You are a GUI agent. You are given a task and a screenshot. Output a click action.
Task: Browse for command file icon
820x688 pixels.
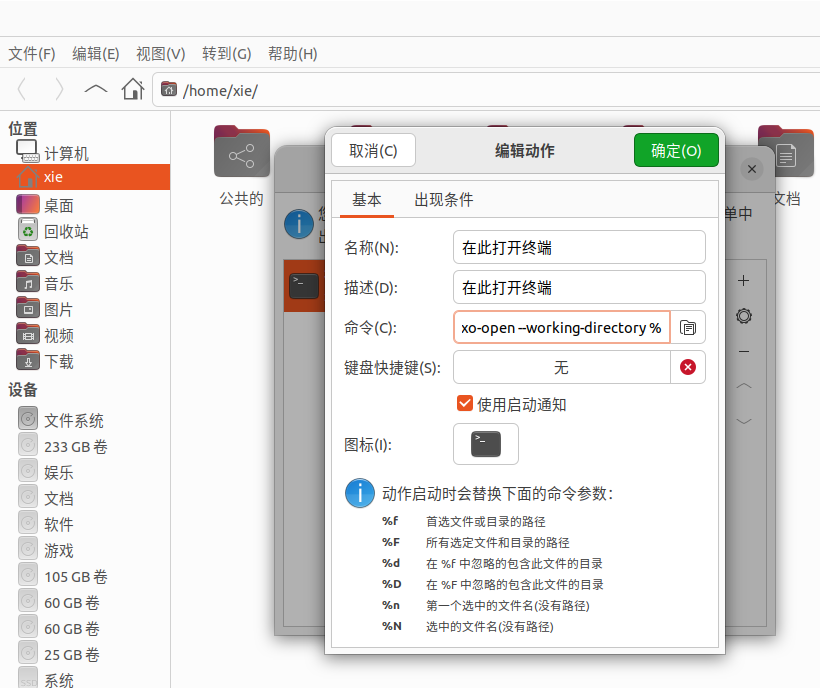688,327
